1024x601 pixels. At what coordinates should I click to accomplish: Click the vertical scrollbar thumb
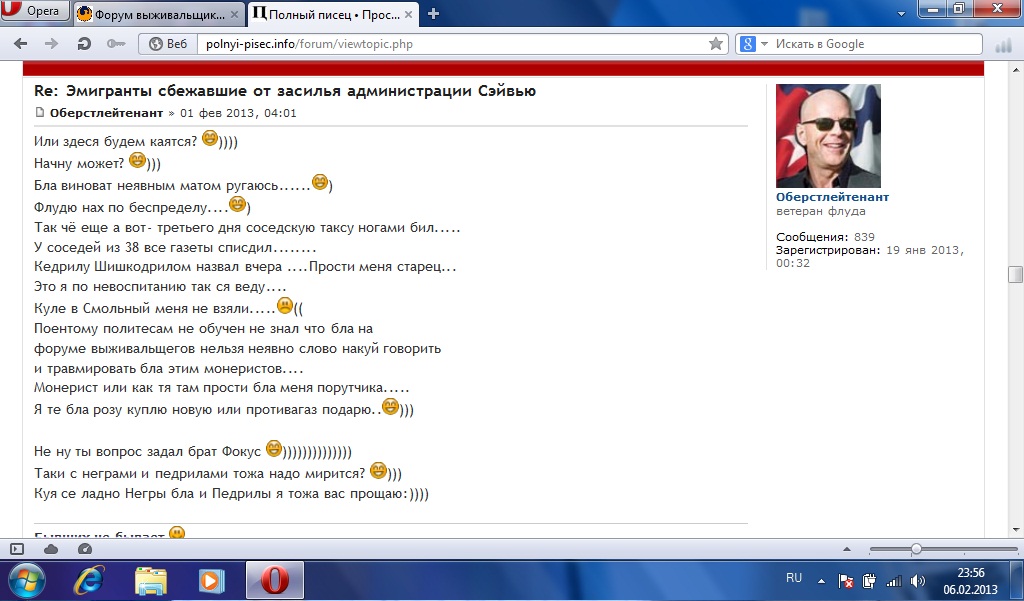pyautogui.click(x=1016, y=274)
